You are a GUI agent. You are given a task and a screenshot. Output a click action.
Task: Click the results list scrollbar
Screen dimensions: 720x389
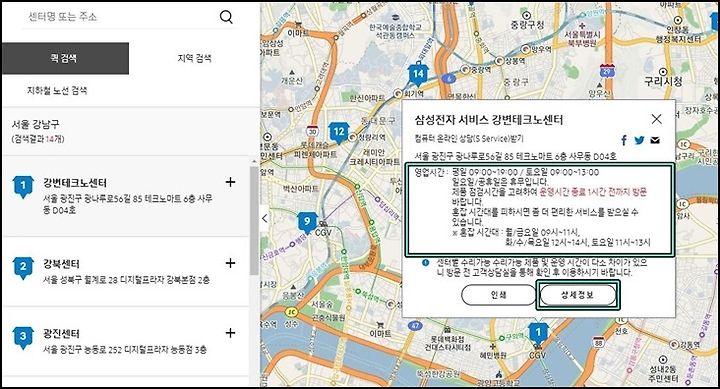[254, 220]
